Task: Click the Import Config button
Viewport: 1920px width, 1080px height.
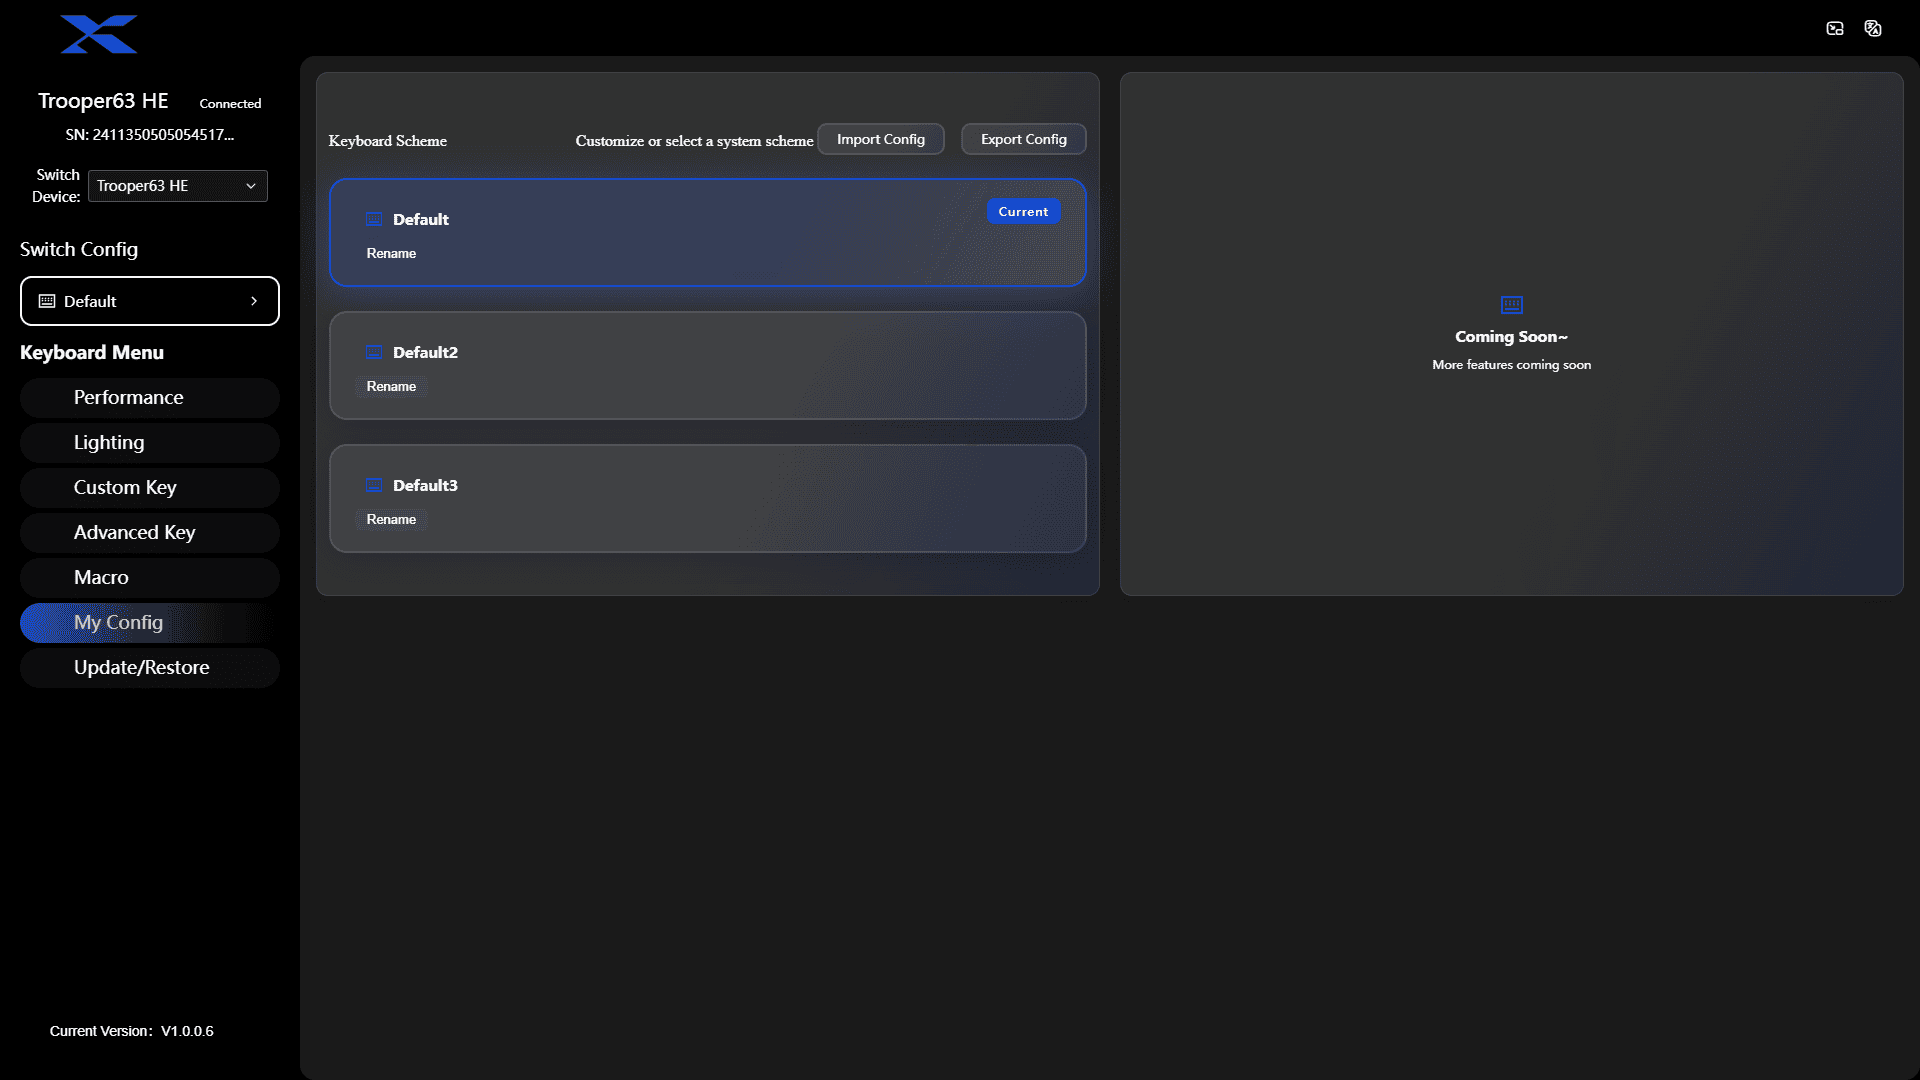Action: 881,139
